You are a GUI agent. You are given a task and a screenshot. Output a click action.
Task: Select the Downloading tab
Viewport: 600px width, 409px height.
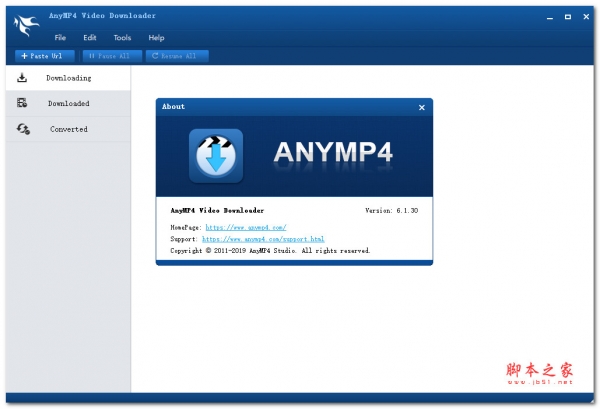(x=68, y=78)
